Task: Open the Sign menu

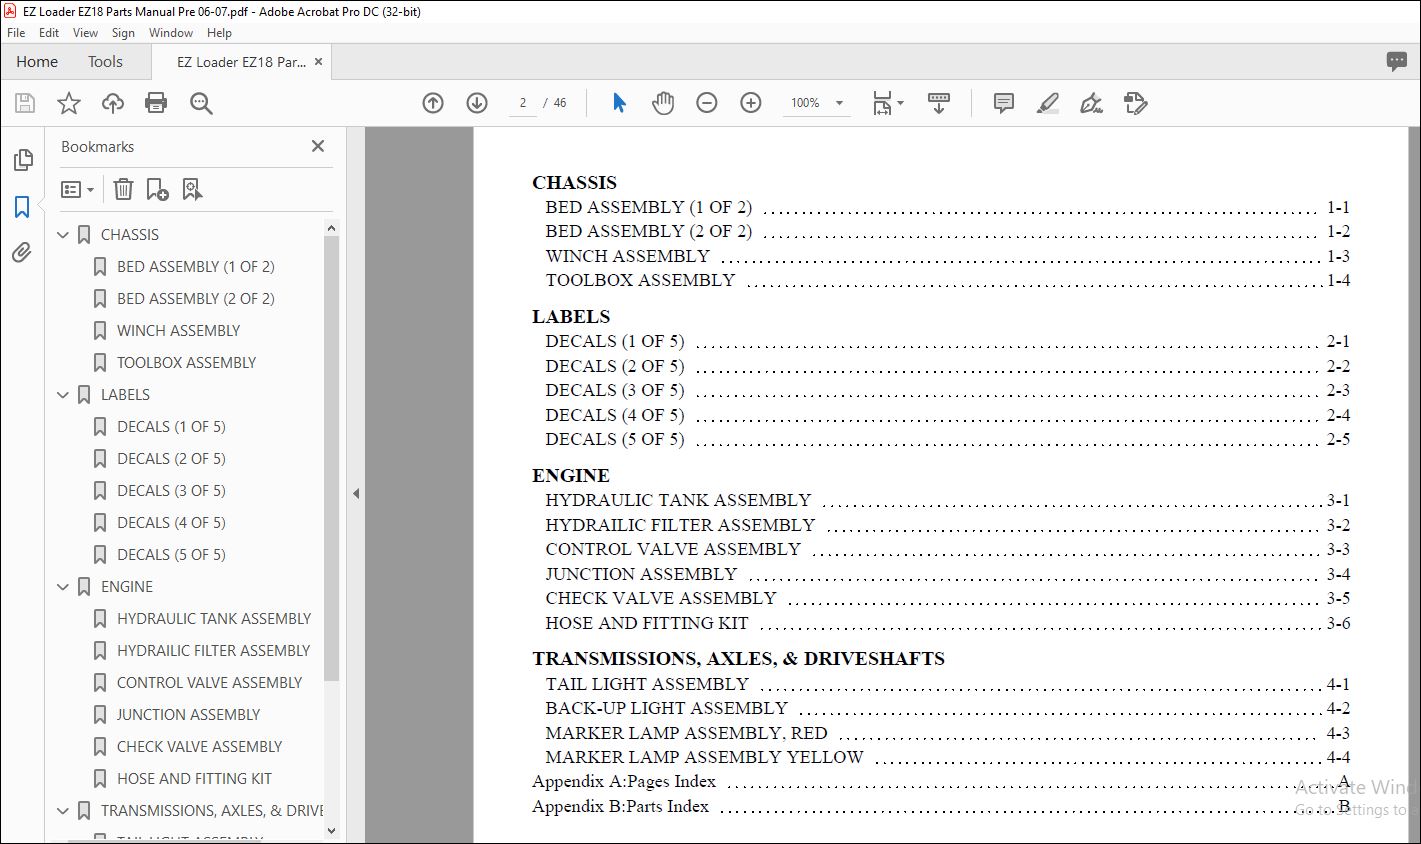Action: click(x=123, y=33)
